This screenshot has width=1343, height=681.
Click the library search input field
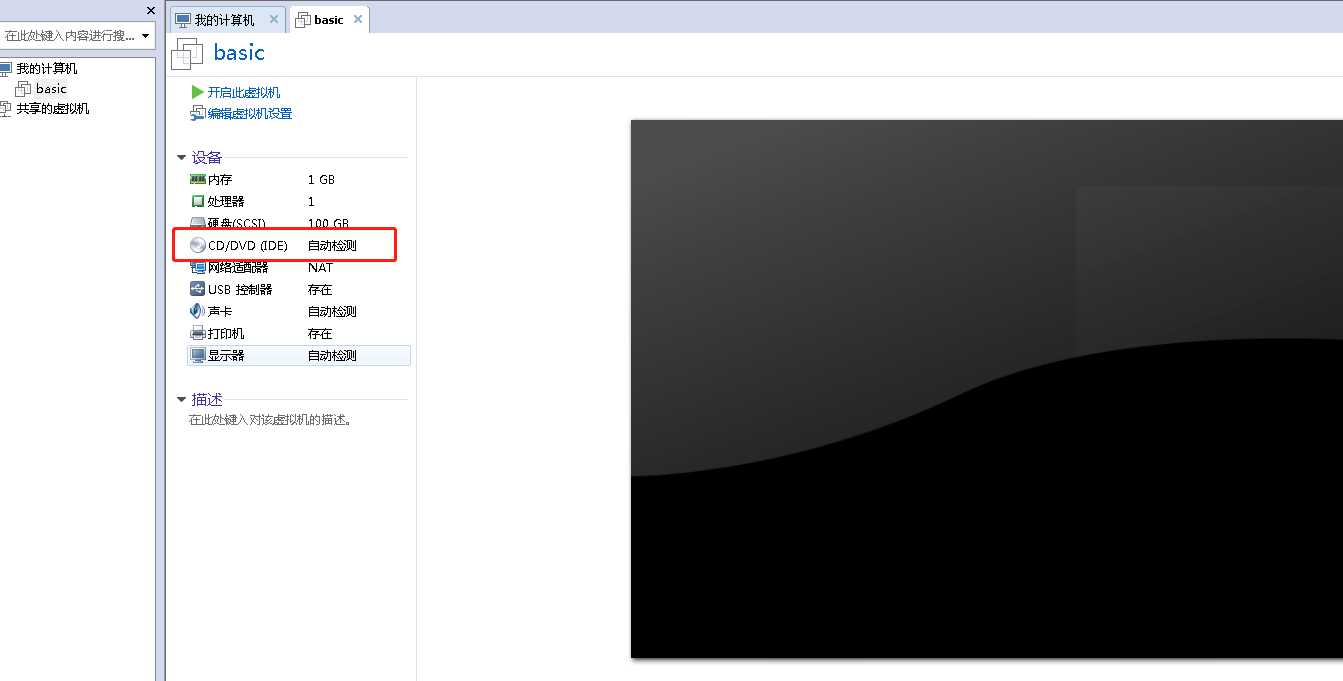coord(69,36)
